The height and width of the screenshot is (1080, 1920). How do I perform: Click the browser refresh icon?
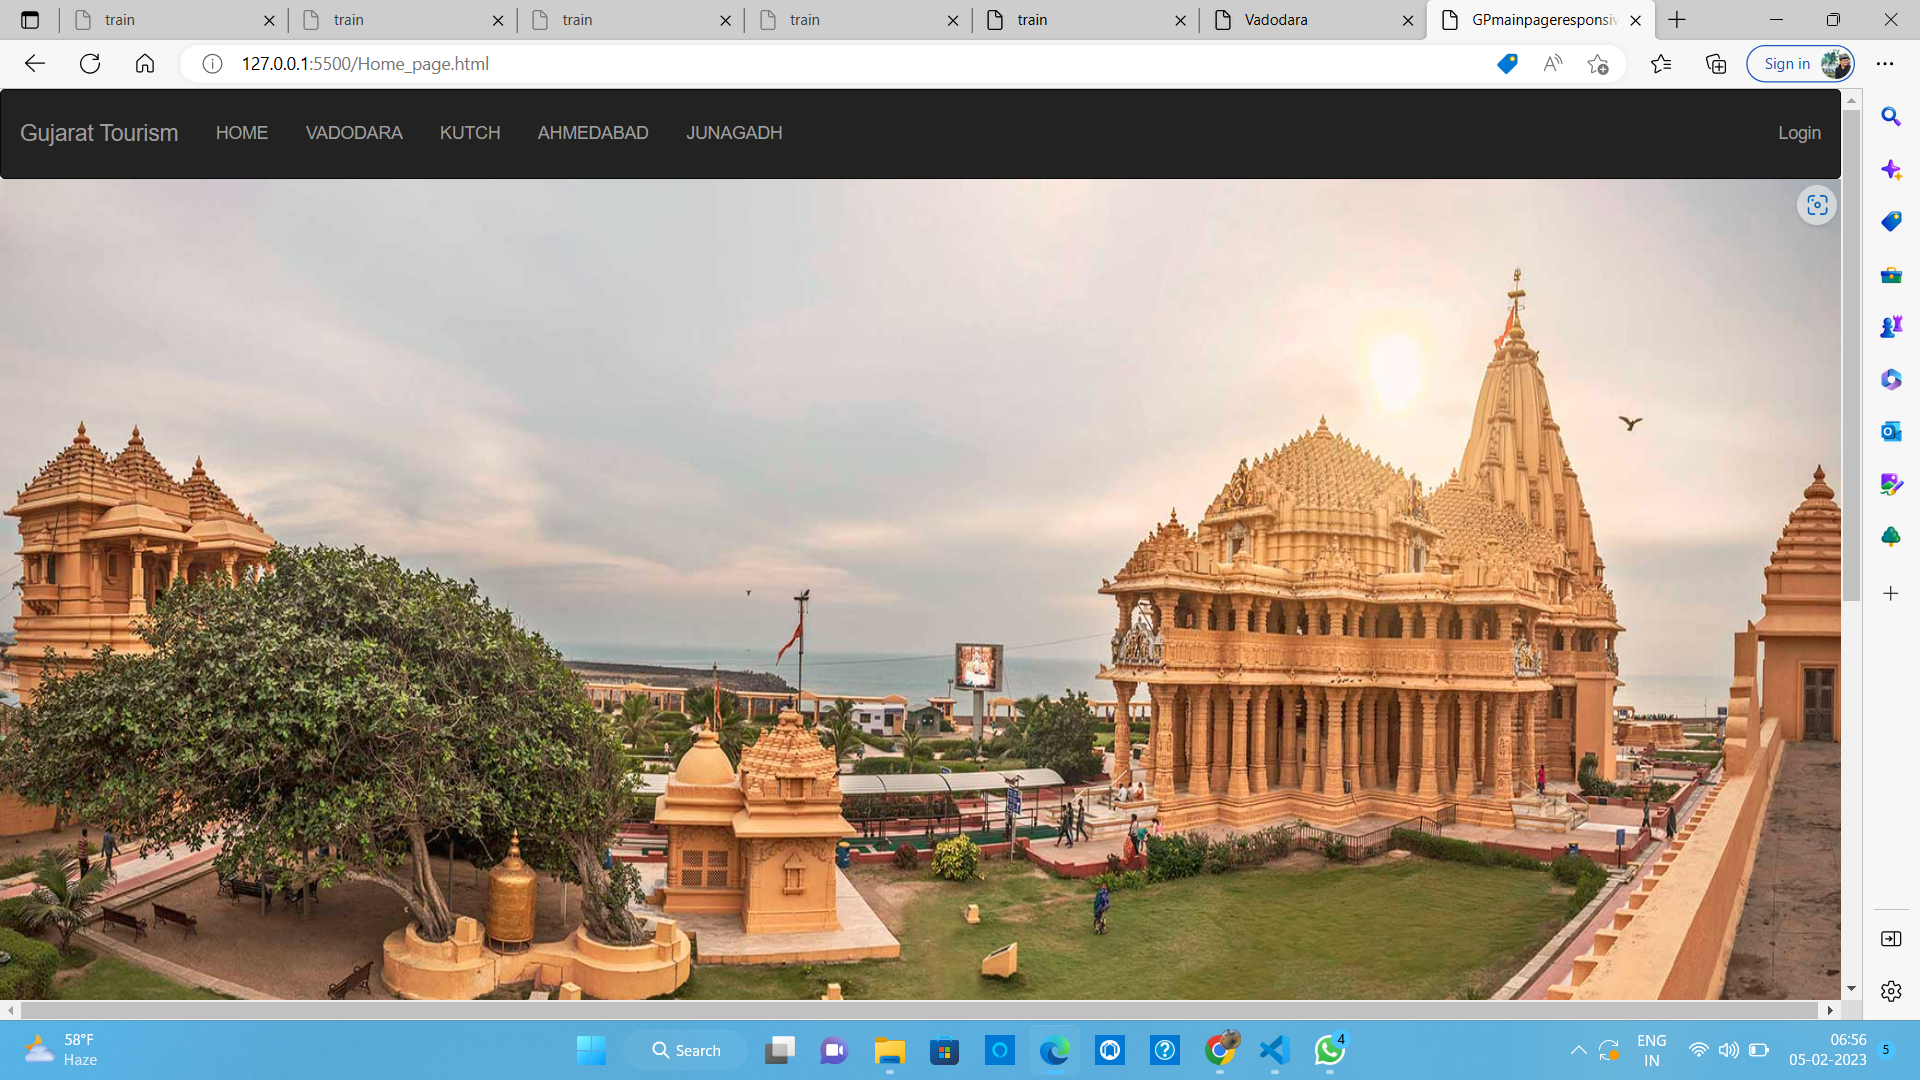pos(90,64)
